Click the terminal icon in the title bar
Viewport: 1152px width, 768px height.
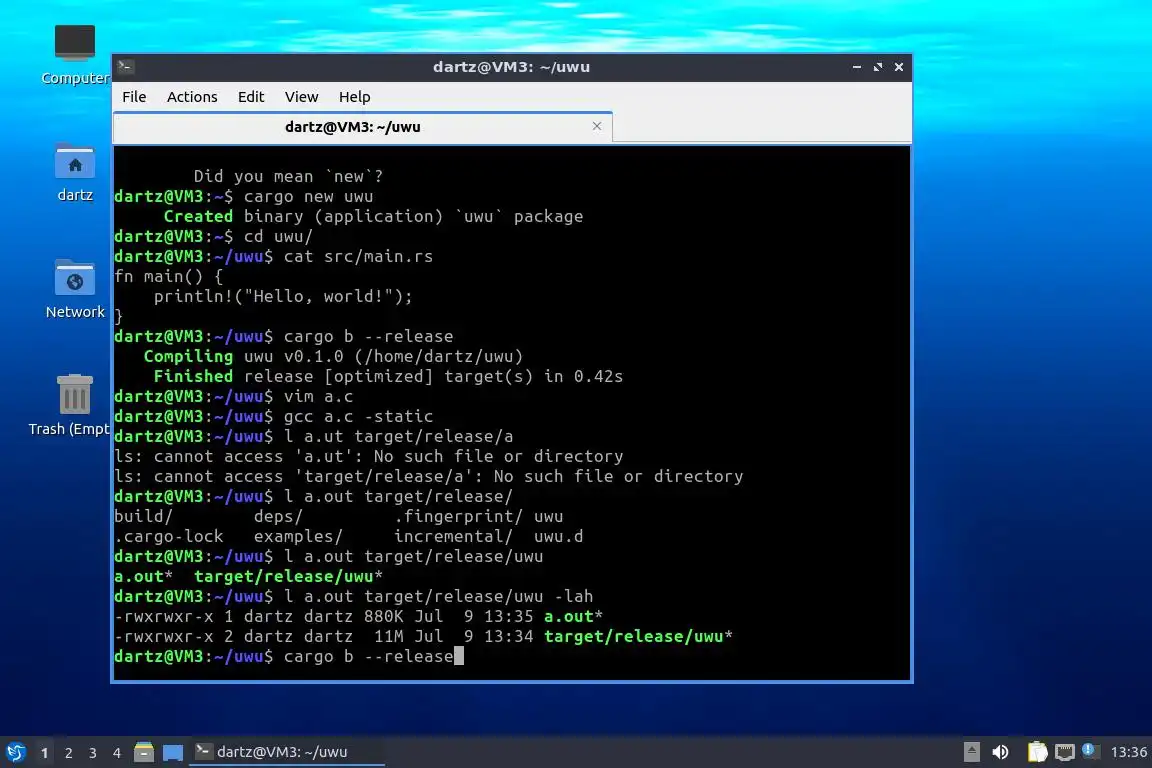[x=125, y=66]
